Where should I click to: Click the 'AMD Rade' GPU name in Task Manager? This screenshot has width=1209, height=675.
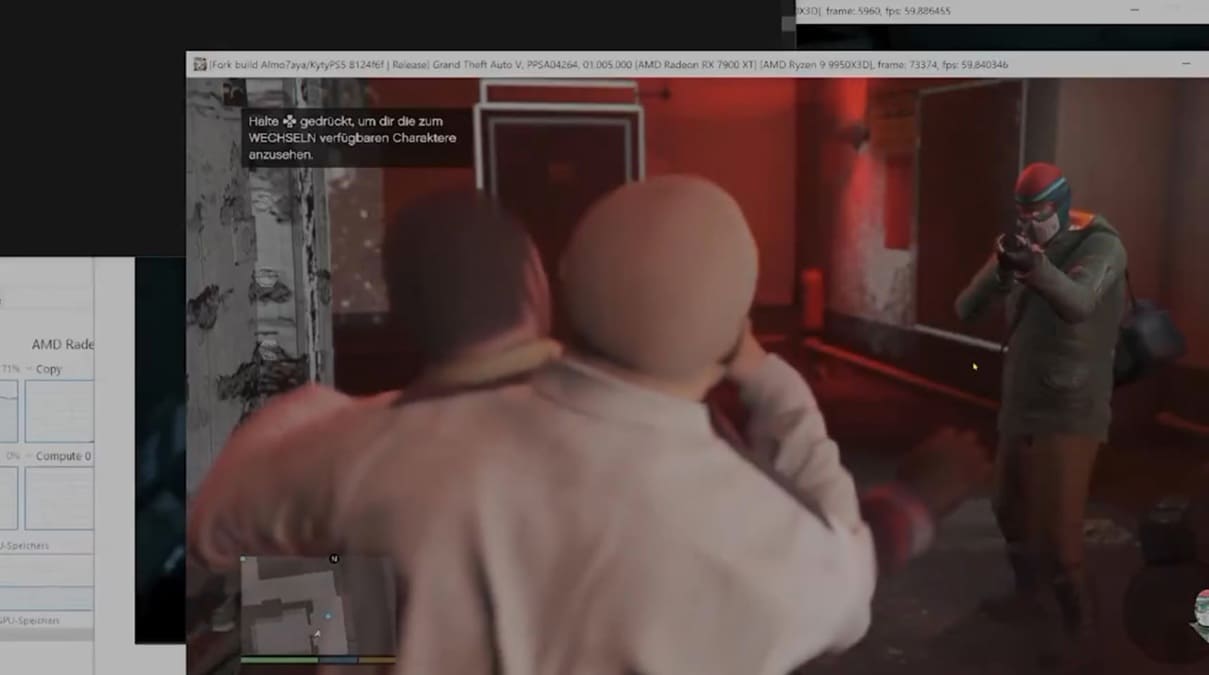[x=62, y=344]
